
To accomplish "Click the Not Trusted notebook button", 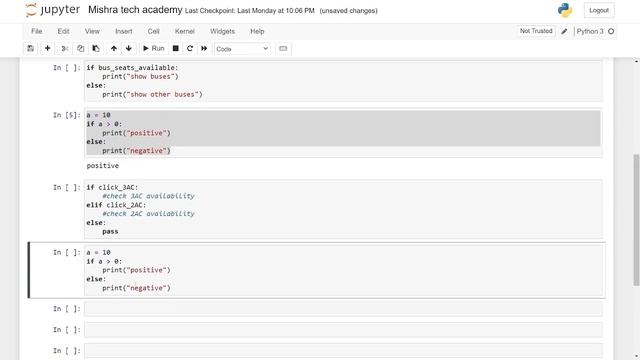I will tap(536, 31).
